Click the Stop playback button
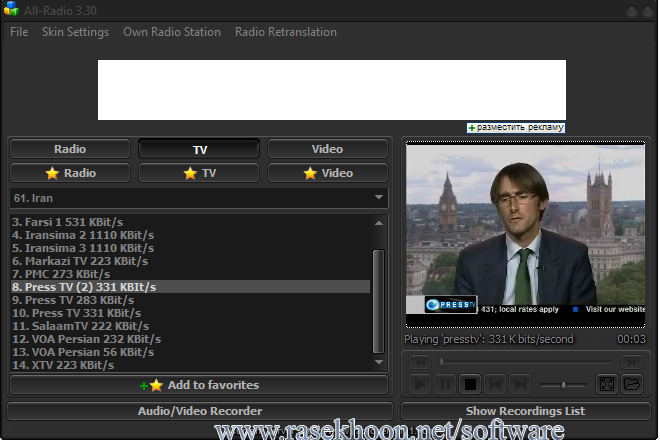660x442 pixels. pyautogui.click(x=470, y=384)
